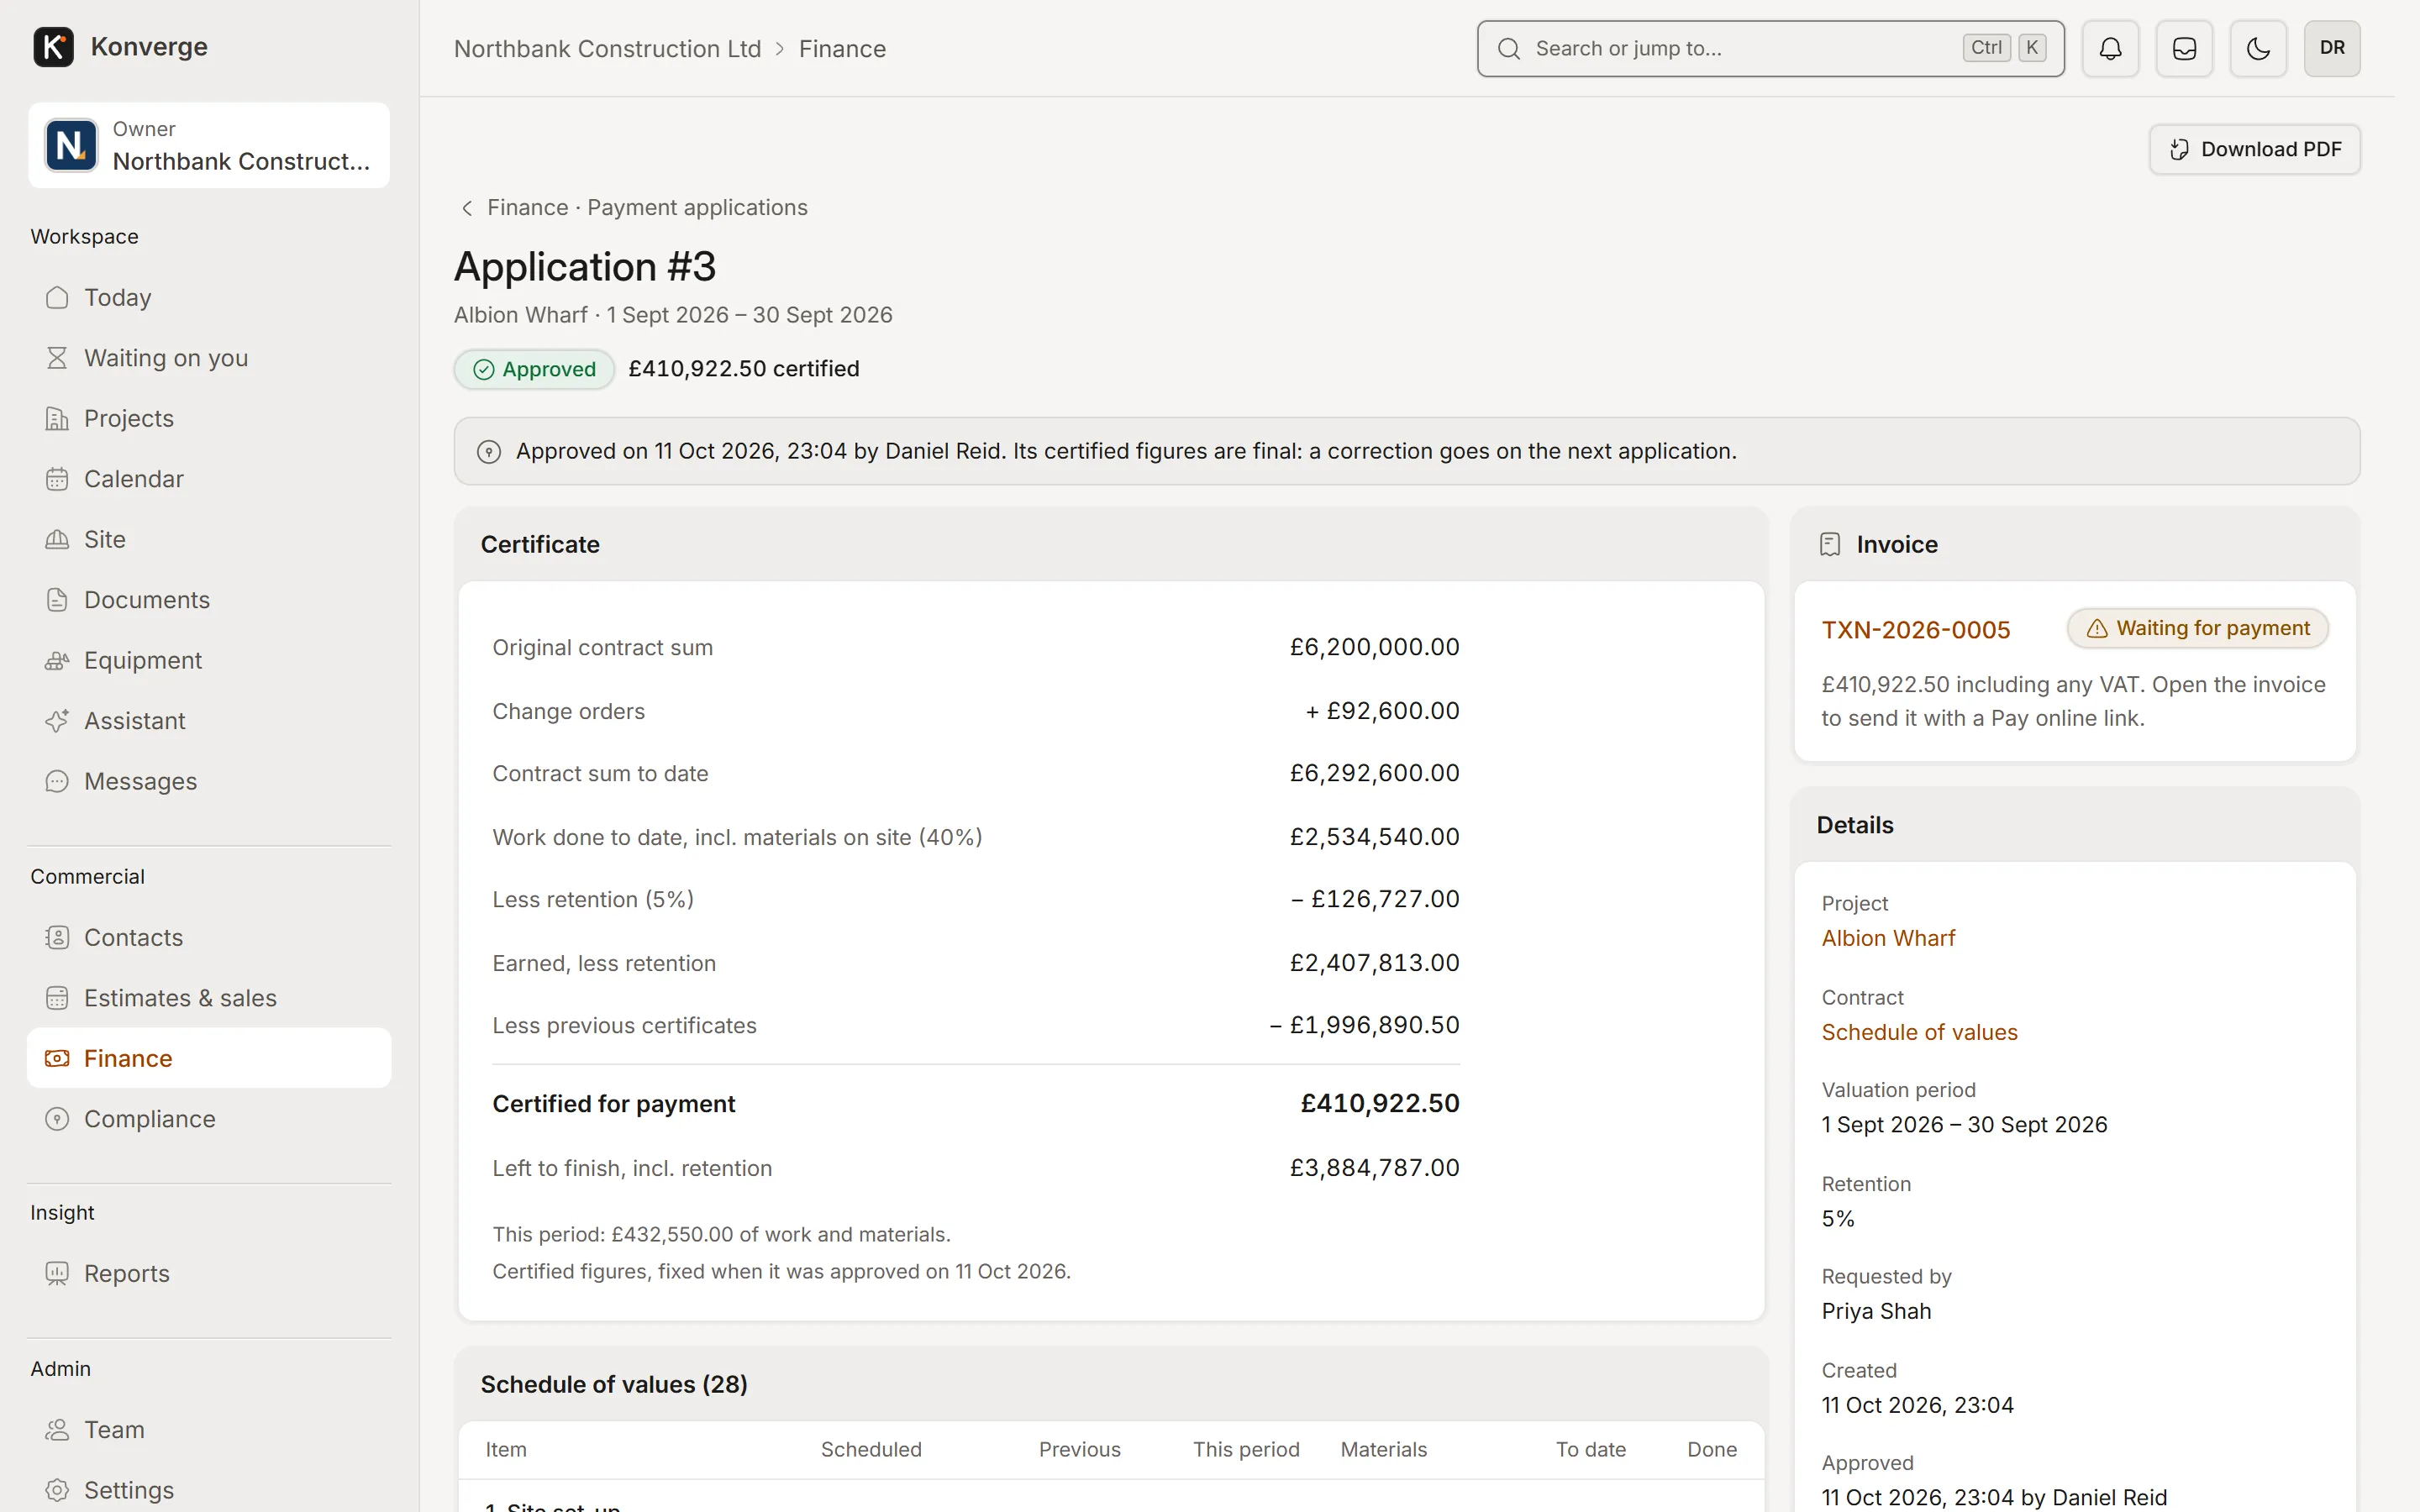Click the Contacts icon
Viewport: 2420px width, 1512px height.
[57, 937]
